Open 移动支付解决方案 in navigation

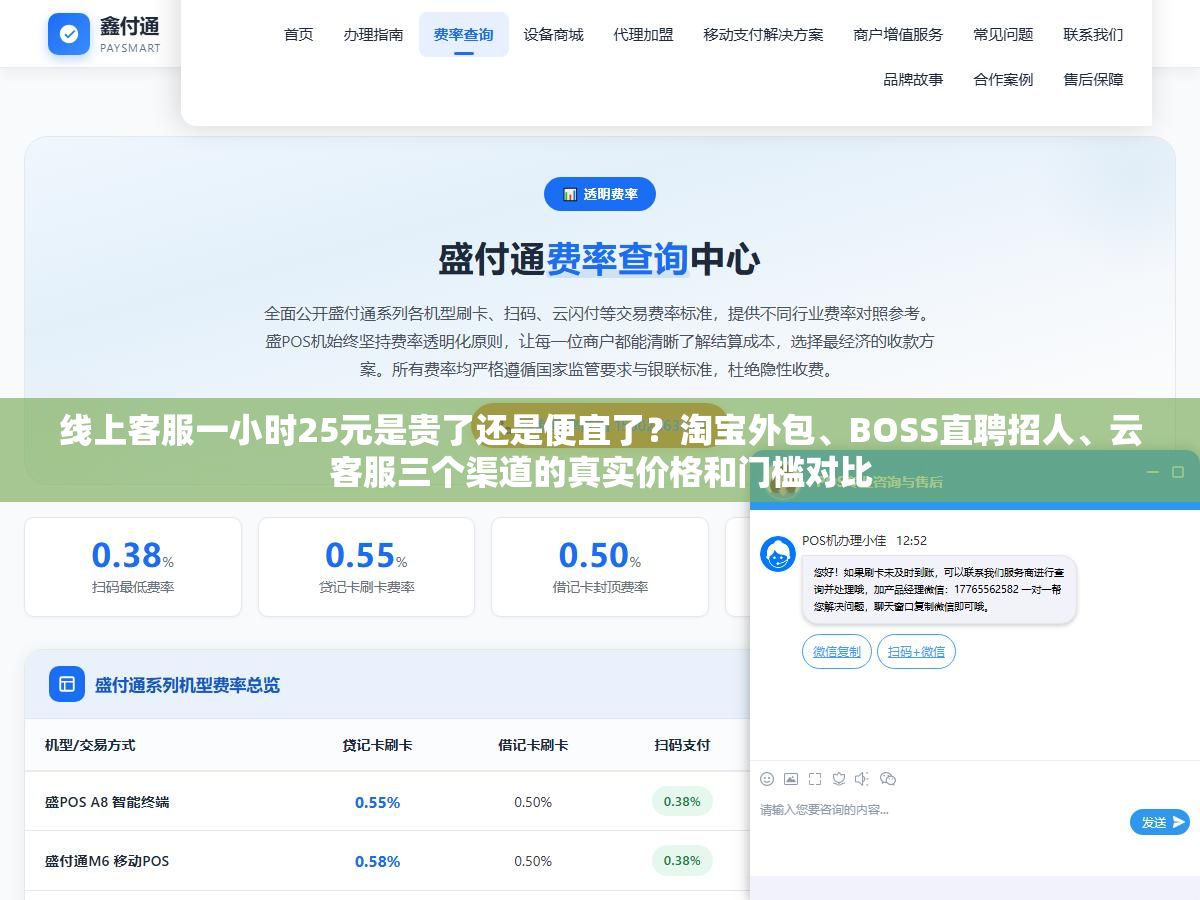[763, 34]
